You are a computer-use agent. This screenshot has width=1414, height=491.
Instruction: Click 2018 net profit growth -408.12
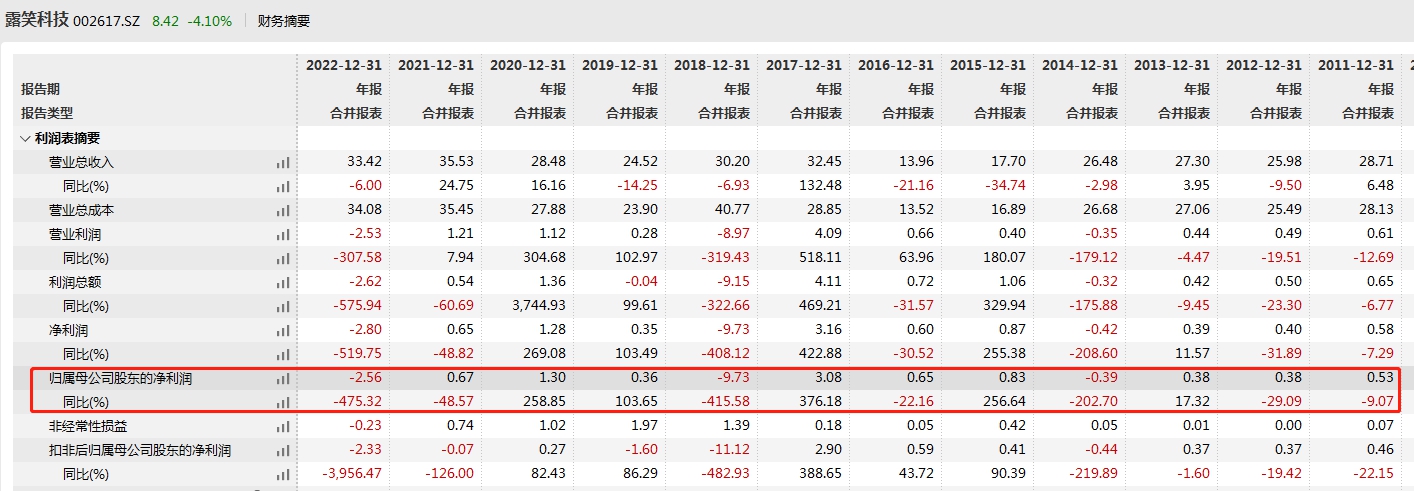point(728,354)
